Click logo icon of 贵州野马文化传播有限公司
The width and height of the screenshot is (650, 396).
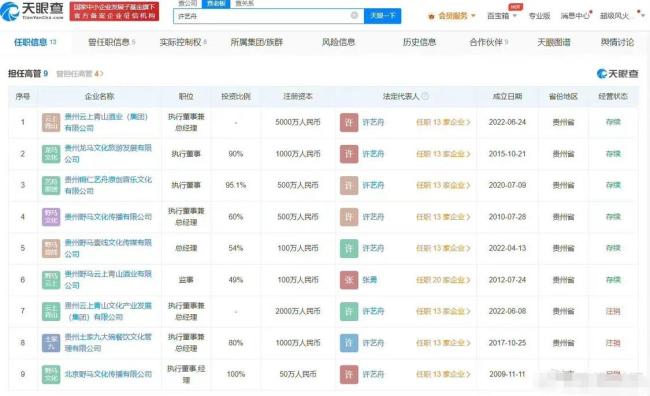[51, 217]
